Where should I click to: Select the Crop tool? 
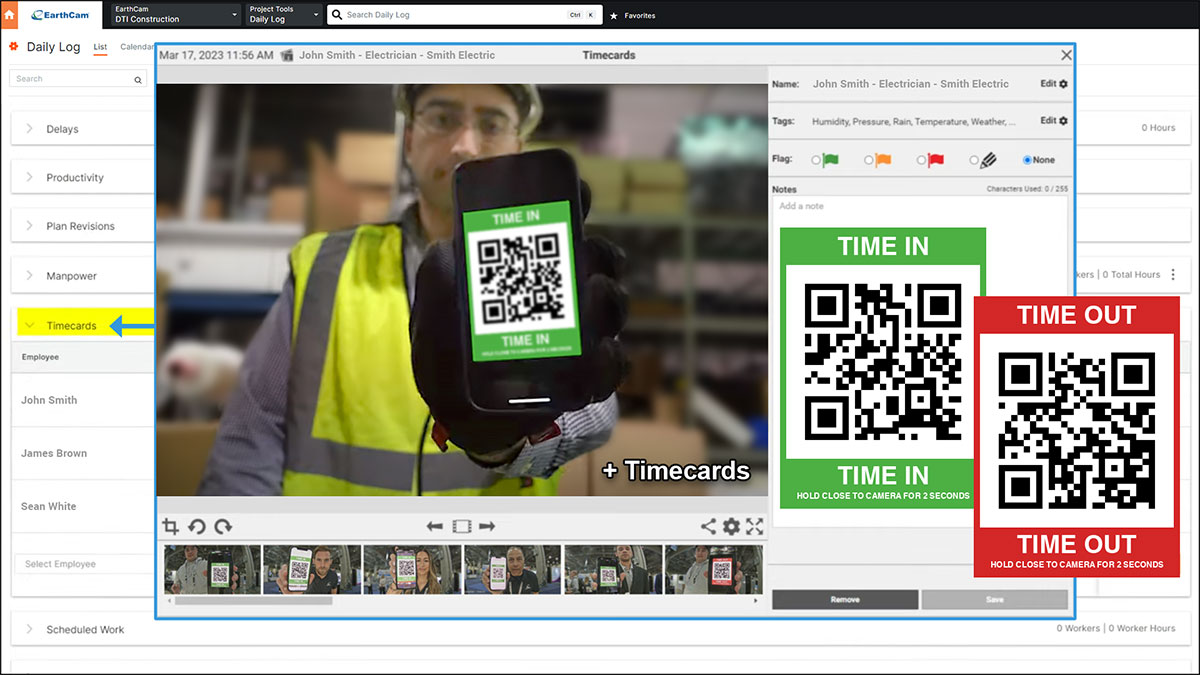(170, 526)
